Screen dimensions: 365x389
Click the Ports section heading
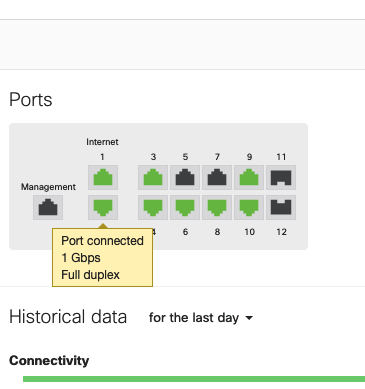click(x=31, y=100)
